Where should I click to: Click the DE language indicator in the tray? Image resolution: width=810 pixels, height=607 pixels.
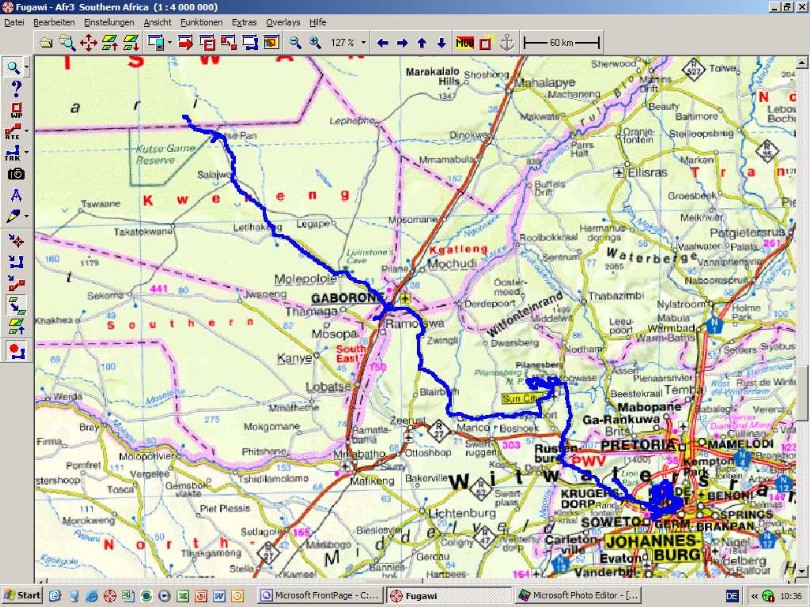[x=732, y=596]
